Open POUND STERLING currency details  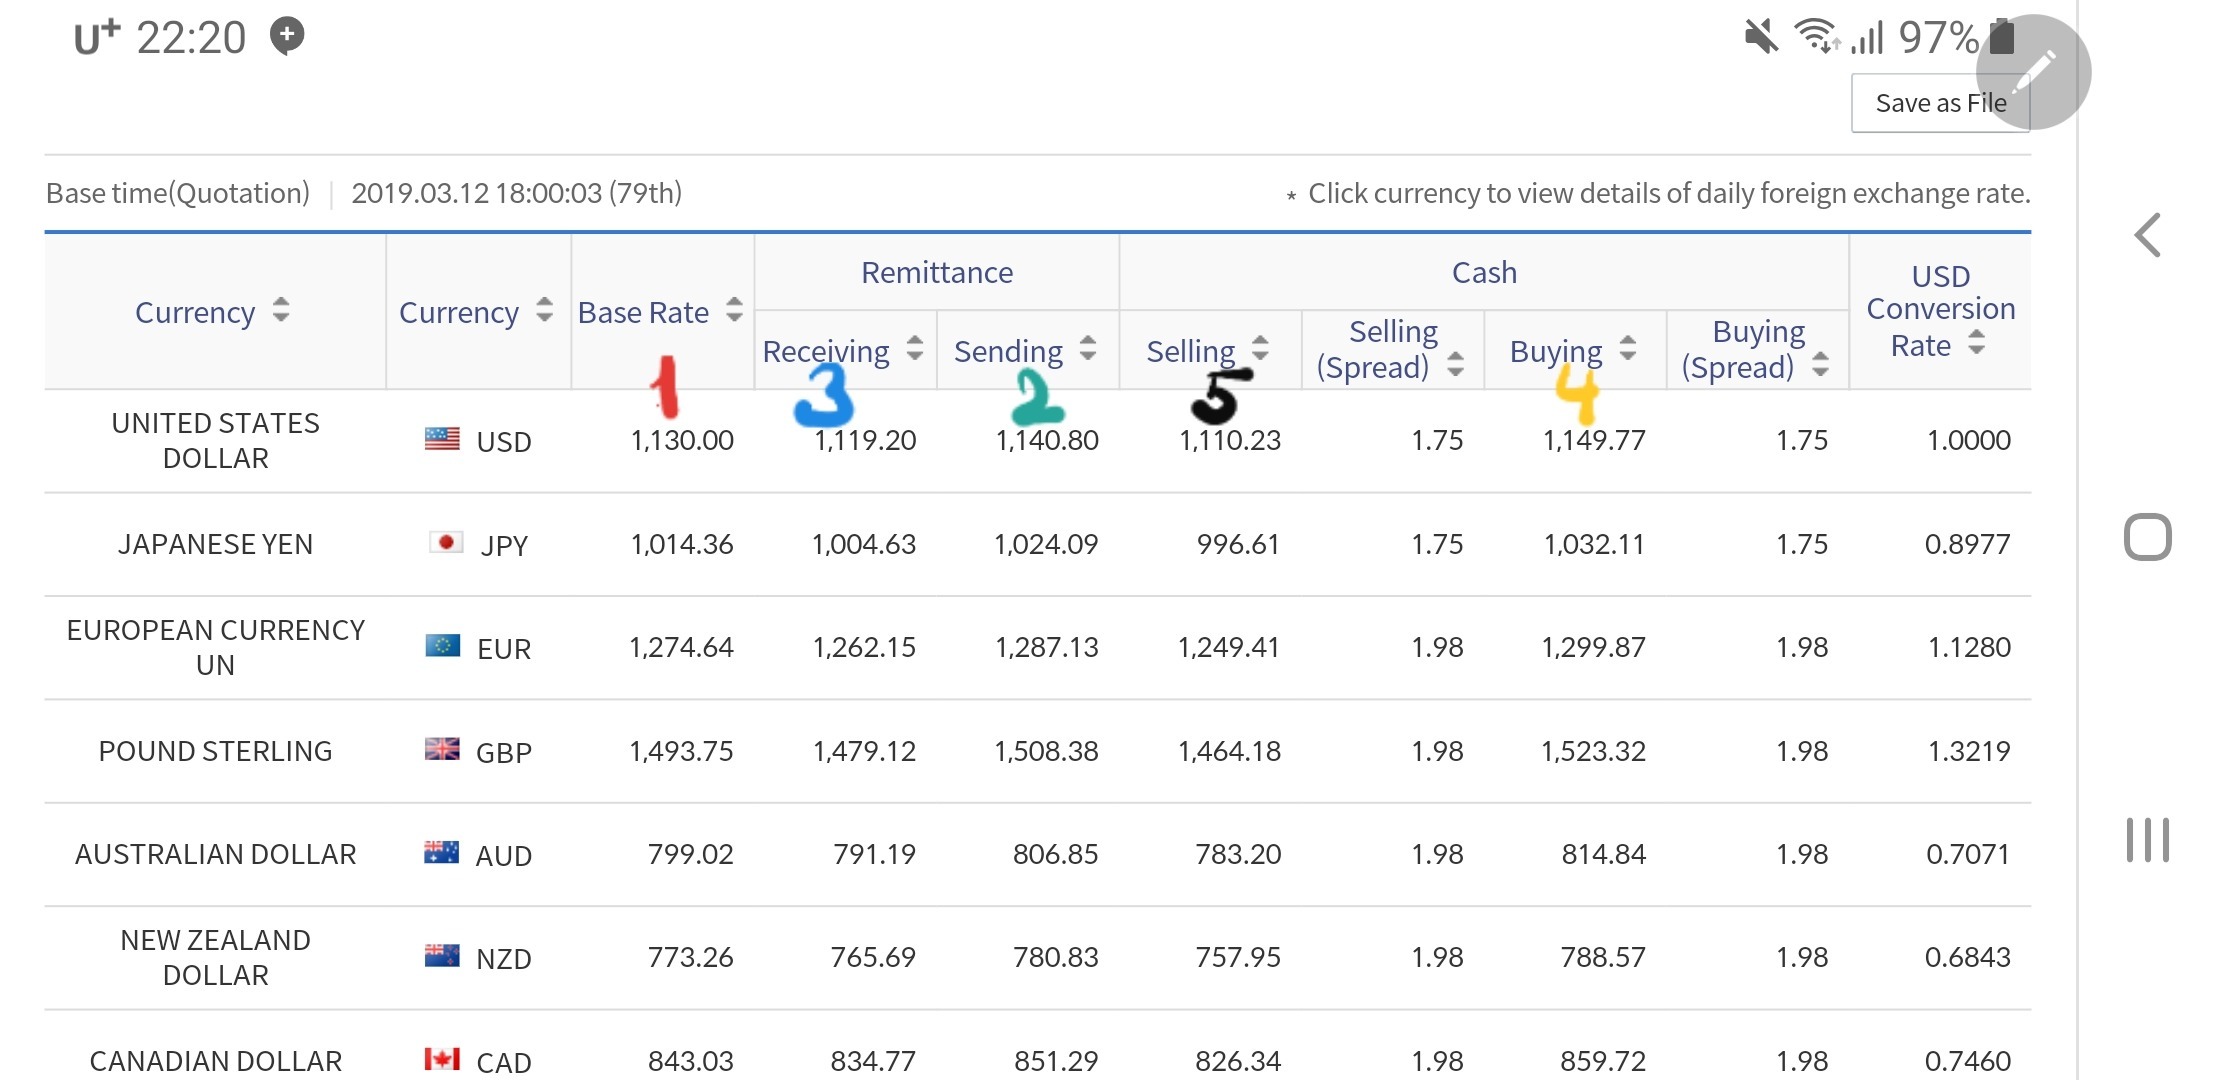pyautogui.click(x=215, y=751)
